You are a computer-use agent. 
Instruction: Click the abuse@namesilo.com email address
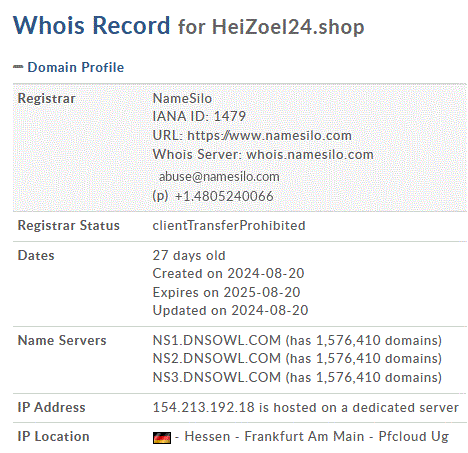coord(219,176)
